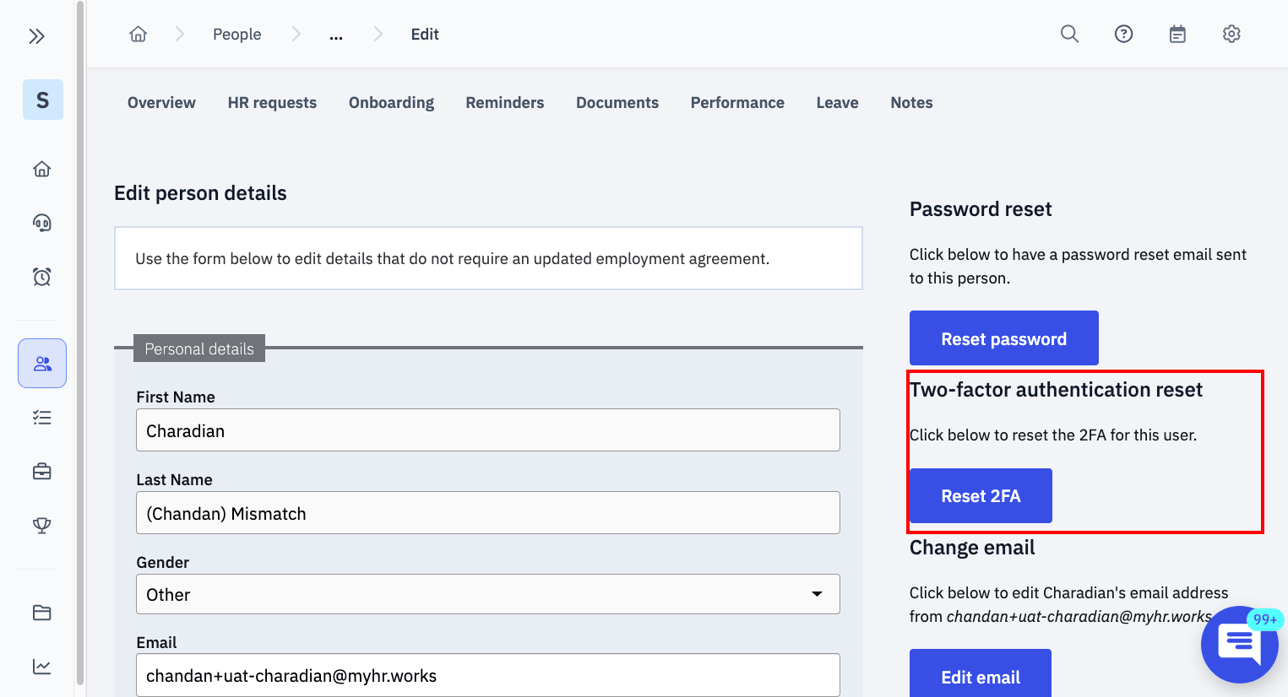Viewport: 1288px width, 697px height.
Task: Expand the breadcrumb ellipsis
Action: 336,35
